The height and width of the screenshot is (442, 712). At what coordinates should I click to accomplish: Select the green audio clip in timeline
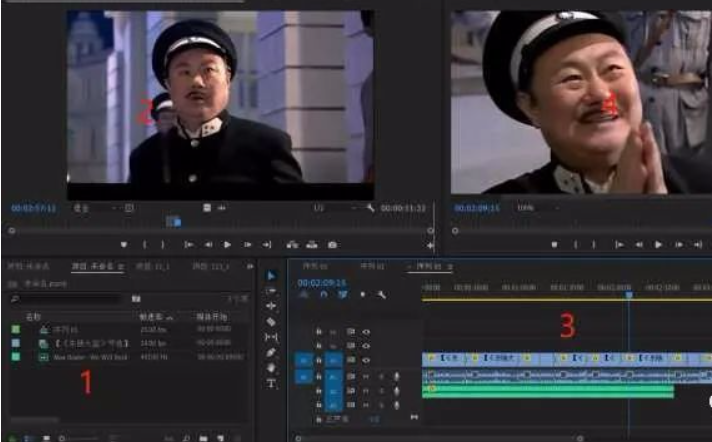[548, 391]
